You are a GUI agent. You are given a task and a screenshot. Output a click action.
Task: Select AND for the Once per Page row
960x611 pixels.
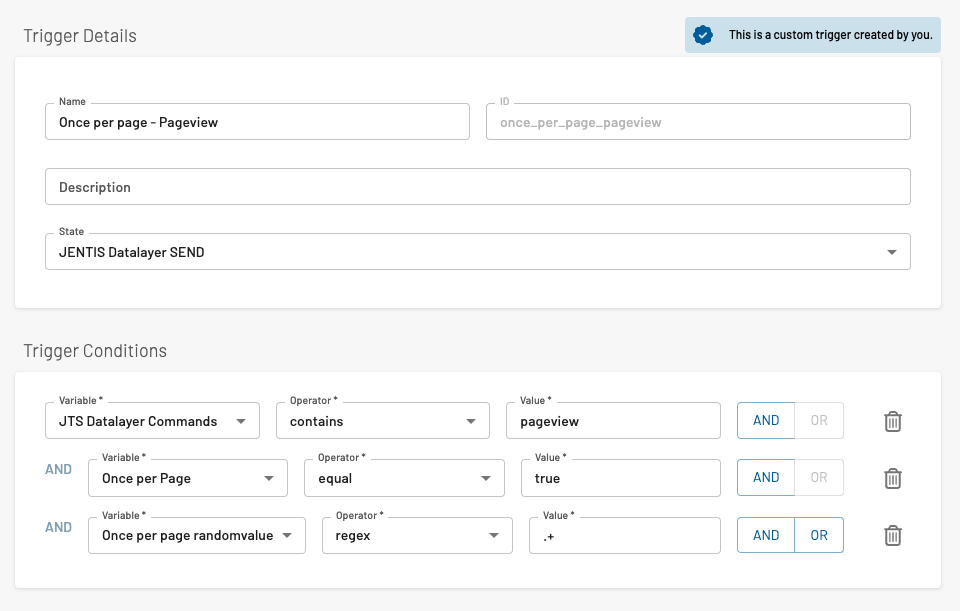[x=766, y=478]
